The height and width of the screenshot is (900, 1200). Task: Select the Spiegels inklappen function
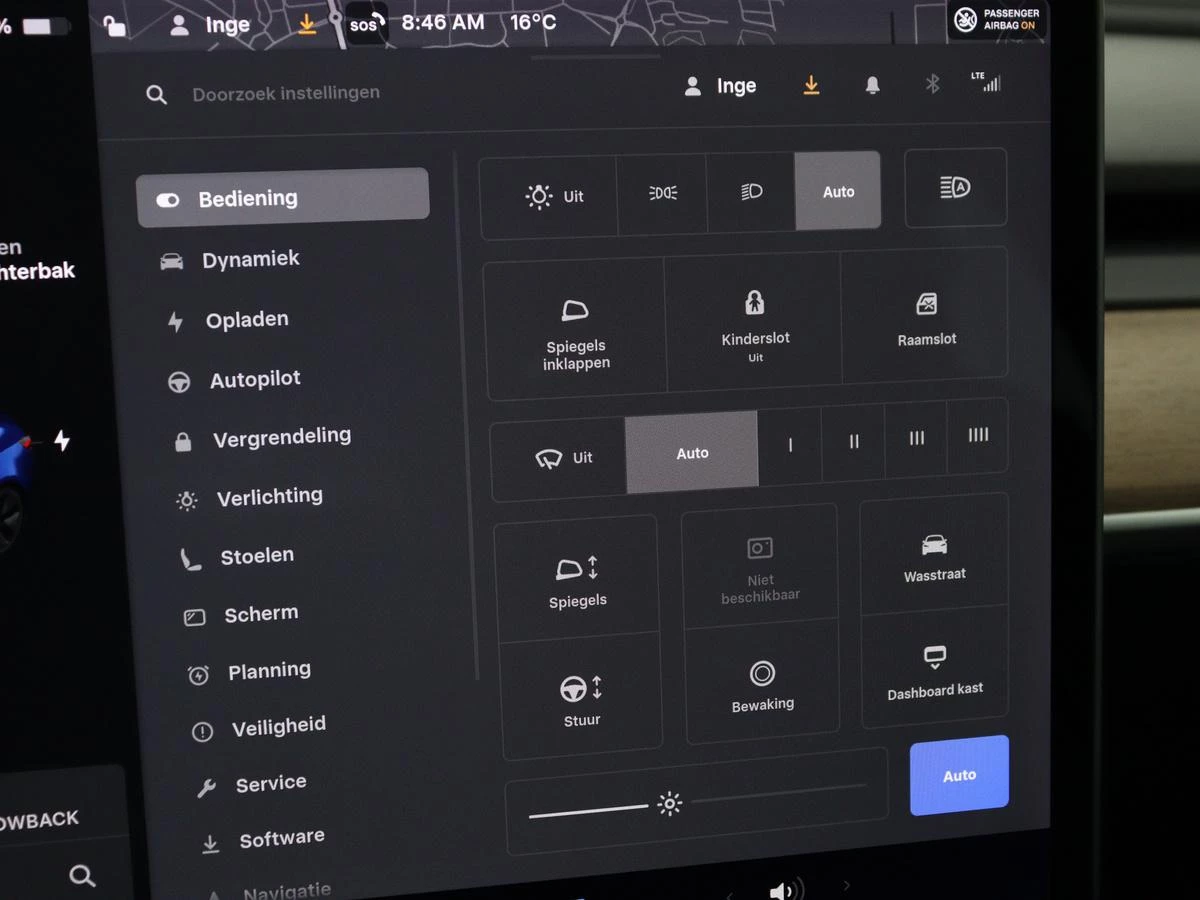tap(575, 330)
